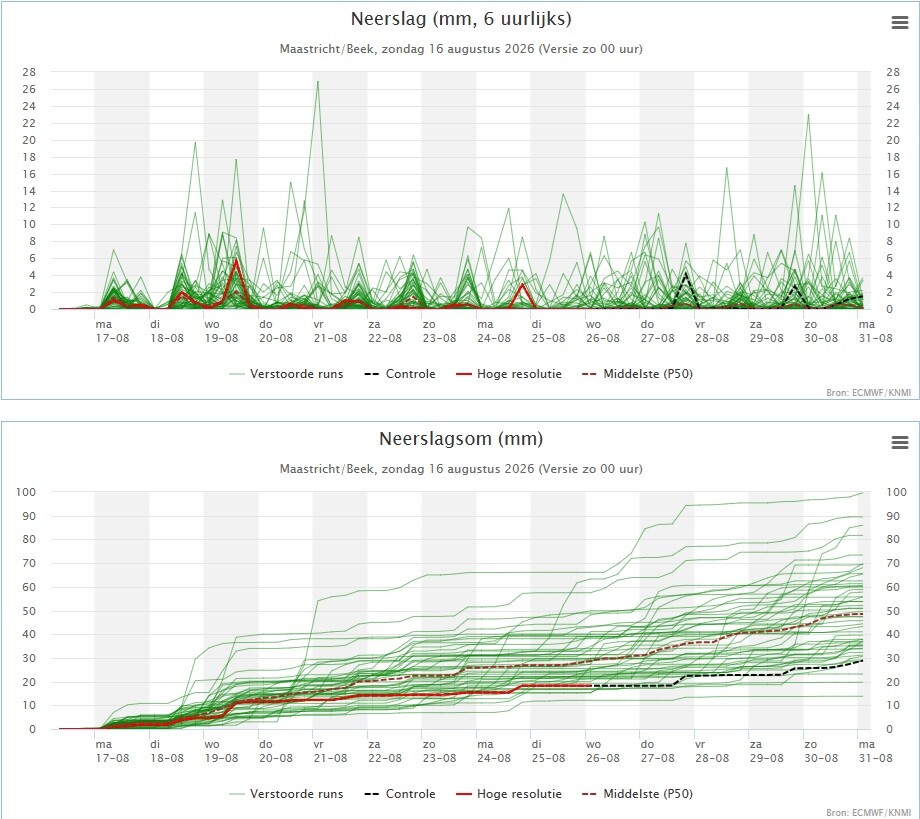Click the Bron: ECMWF/KNMI credit under Neerslag chart

click(x=868, y=392)
